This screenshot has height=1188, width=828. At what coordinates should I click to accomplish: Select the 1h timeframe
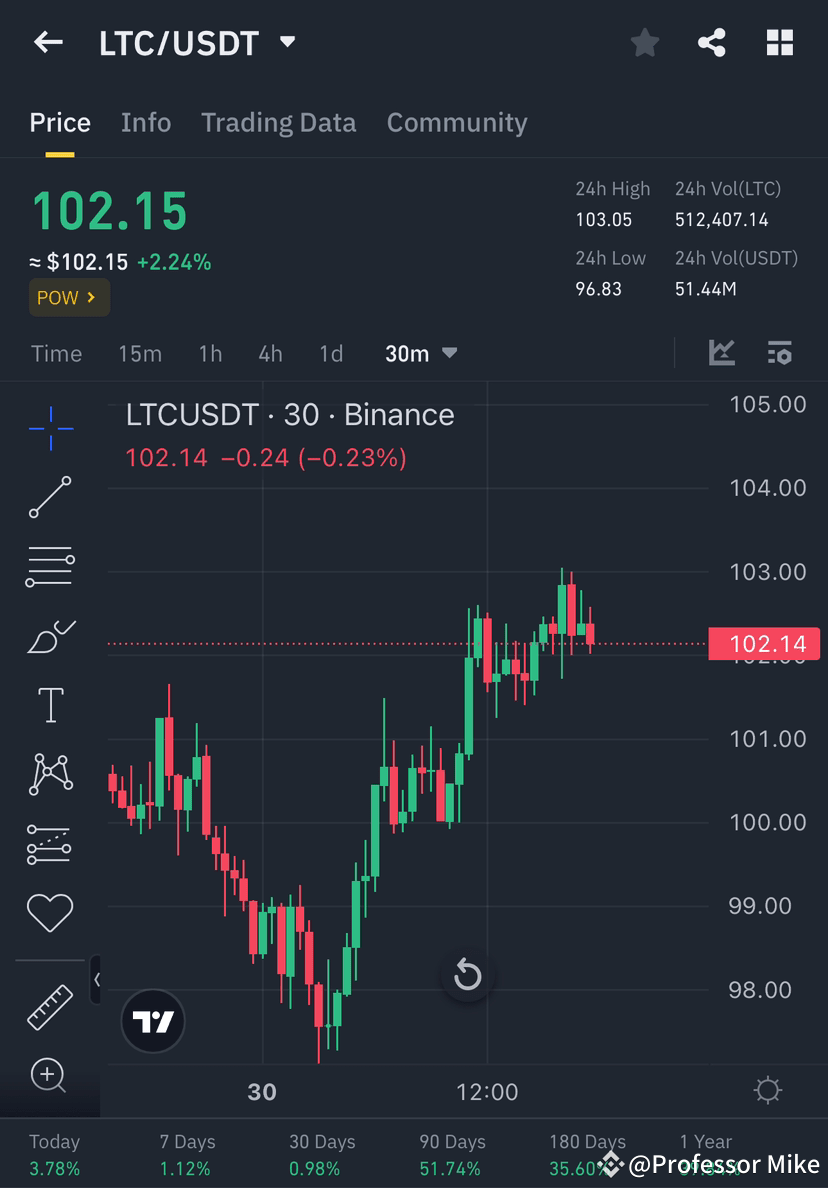click(x=210, y=353)
